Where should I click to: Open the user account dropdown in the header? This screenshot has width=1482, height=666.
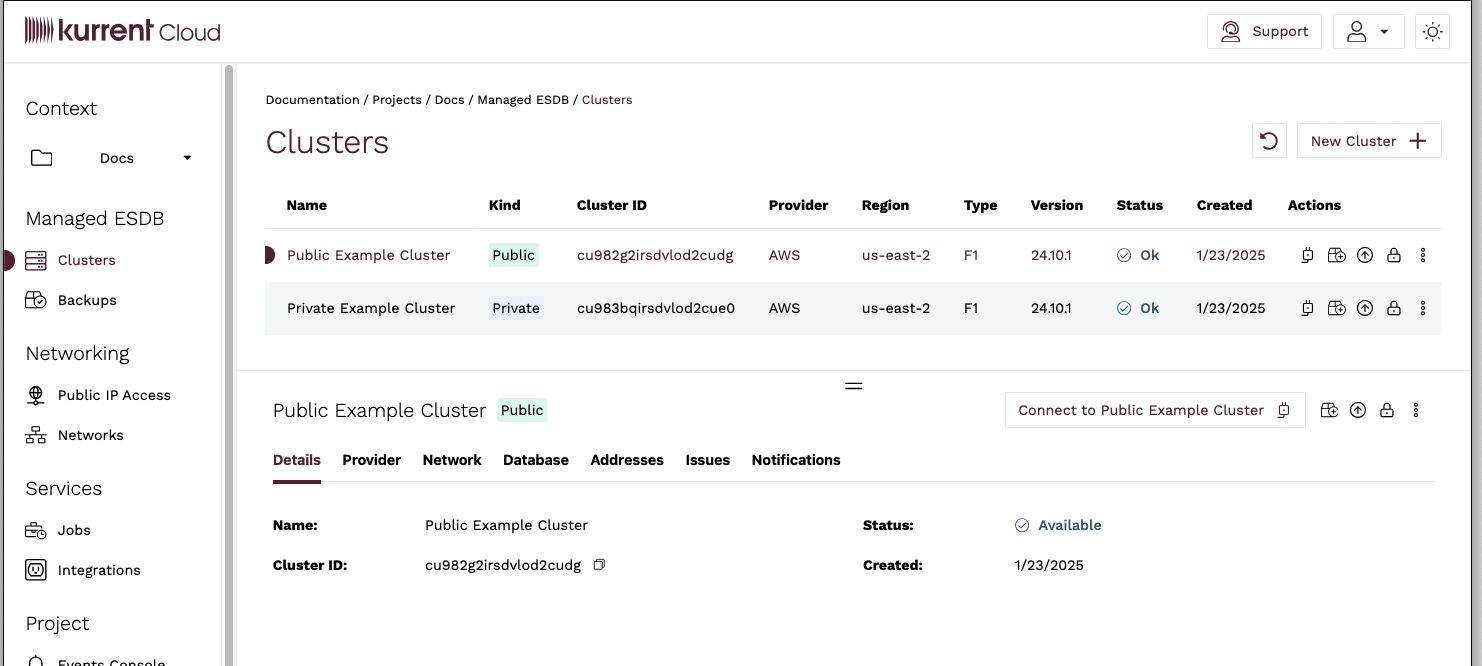coord(1368,31)
